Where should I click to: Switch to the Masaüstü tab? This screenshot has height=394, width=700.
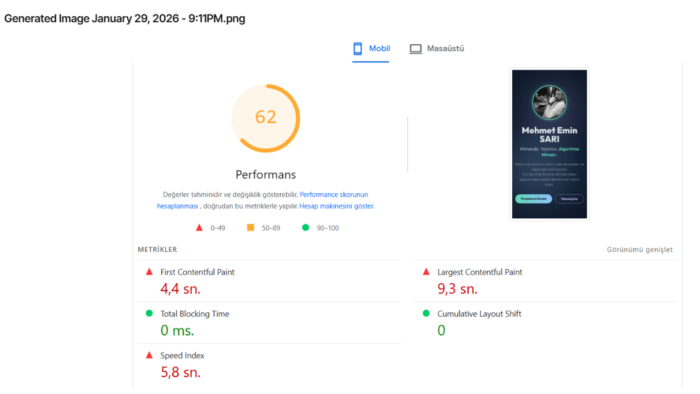coord(437,49)
